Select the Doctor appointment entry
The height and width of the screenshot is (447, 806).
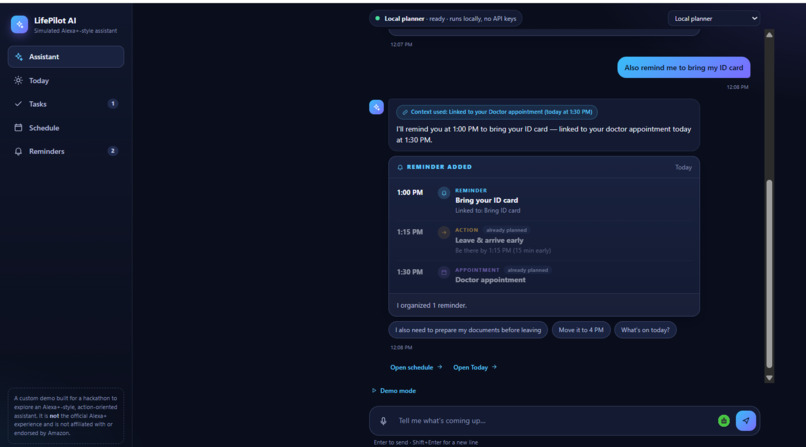click(x=544, y=275)
